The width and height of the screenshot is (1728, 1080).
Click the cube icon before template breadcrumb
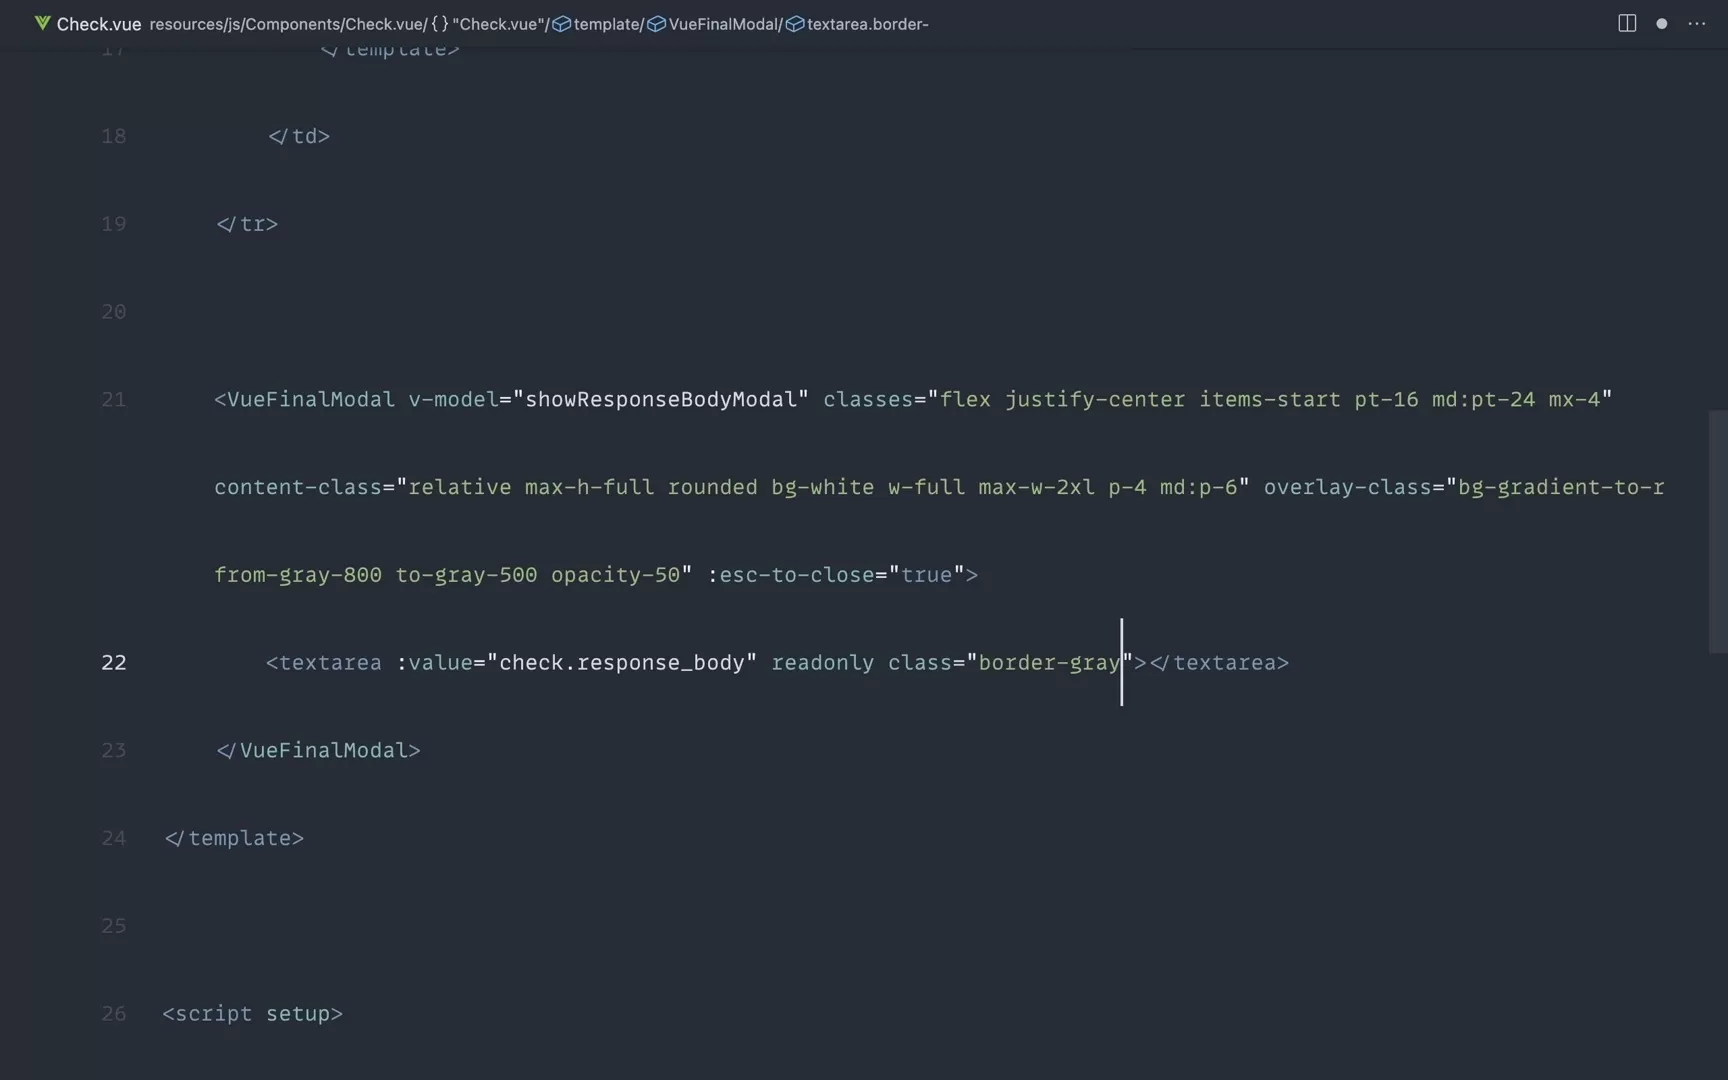[562, 24]
